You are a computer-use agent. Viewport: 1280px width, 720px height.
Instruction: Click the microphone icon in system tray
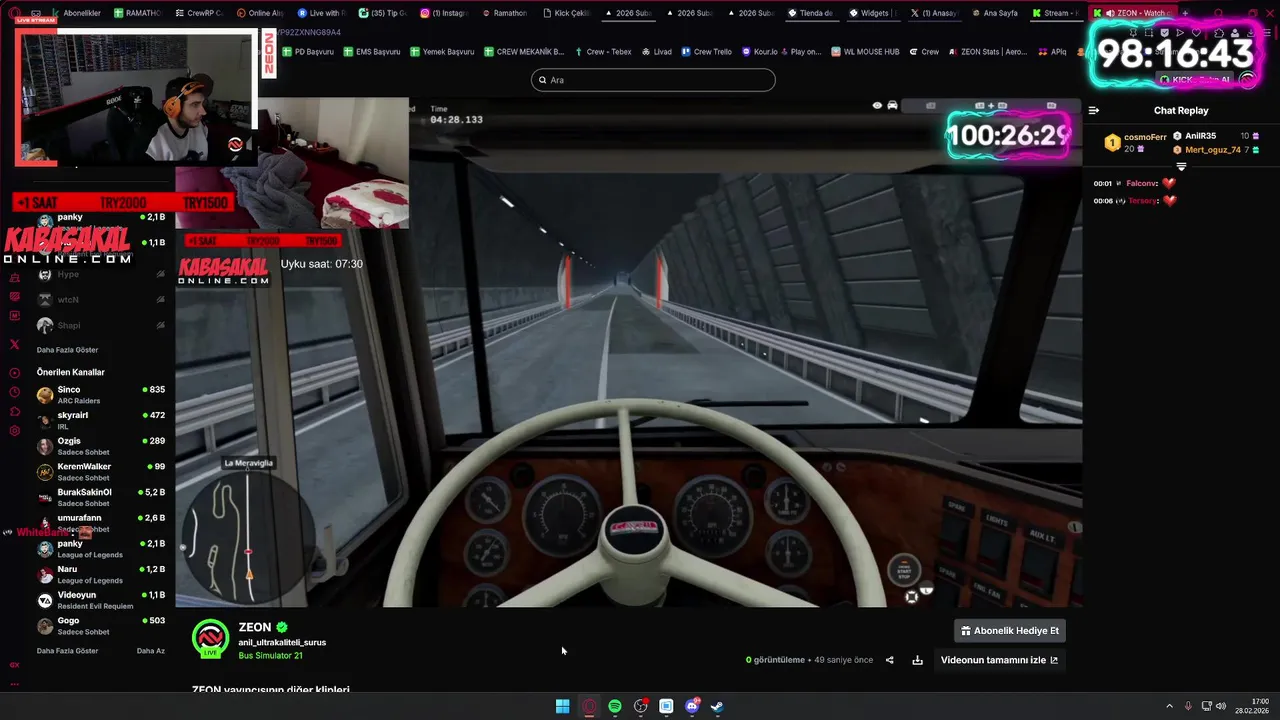tap(1188, 706)
